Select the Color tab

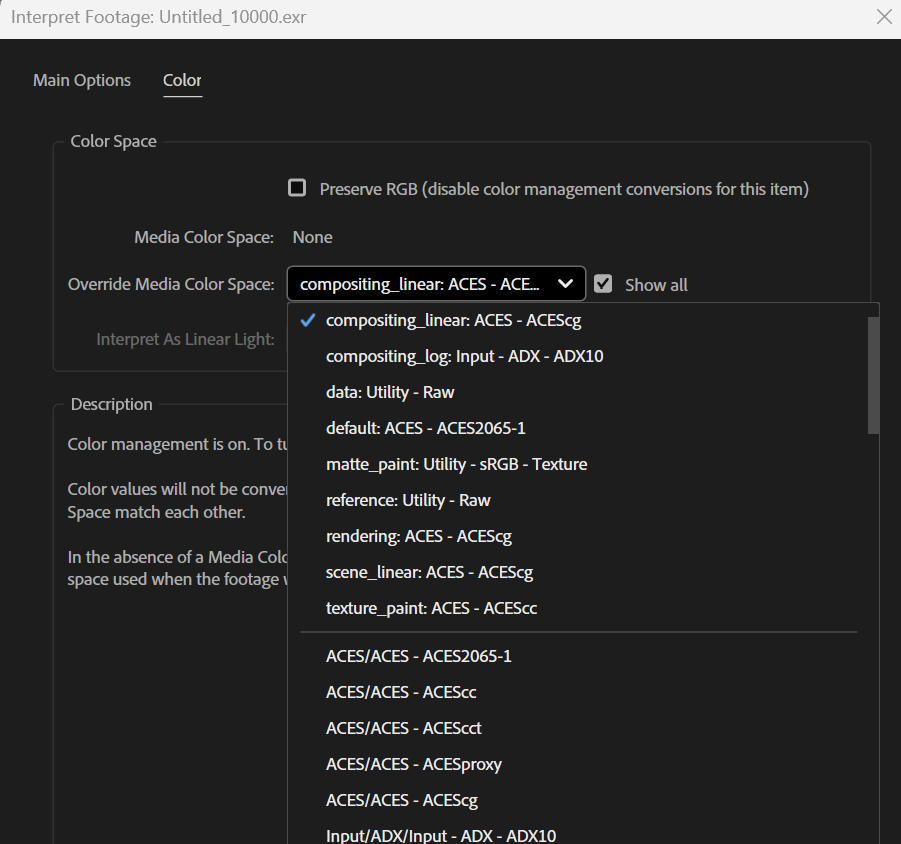(182, 80)
